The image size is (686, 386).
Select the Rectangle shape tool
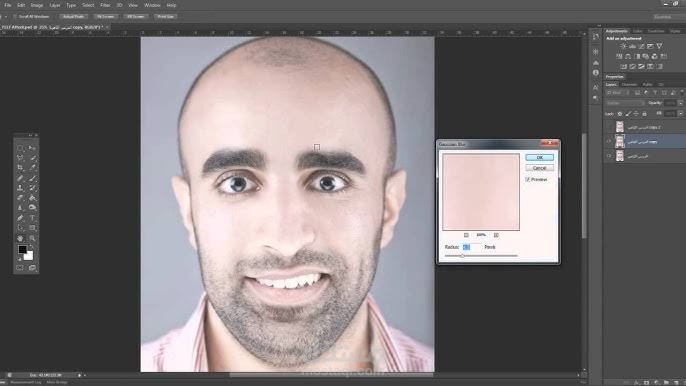pos(32,228)
